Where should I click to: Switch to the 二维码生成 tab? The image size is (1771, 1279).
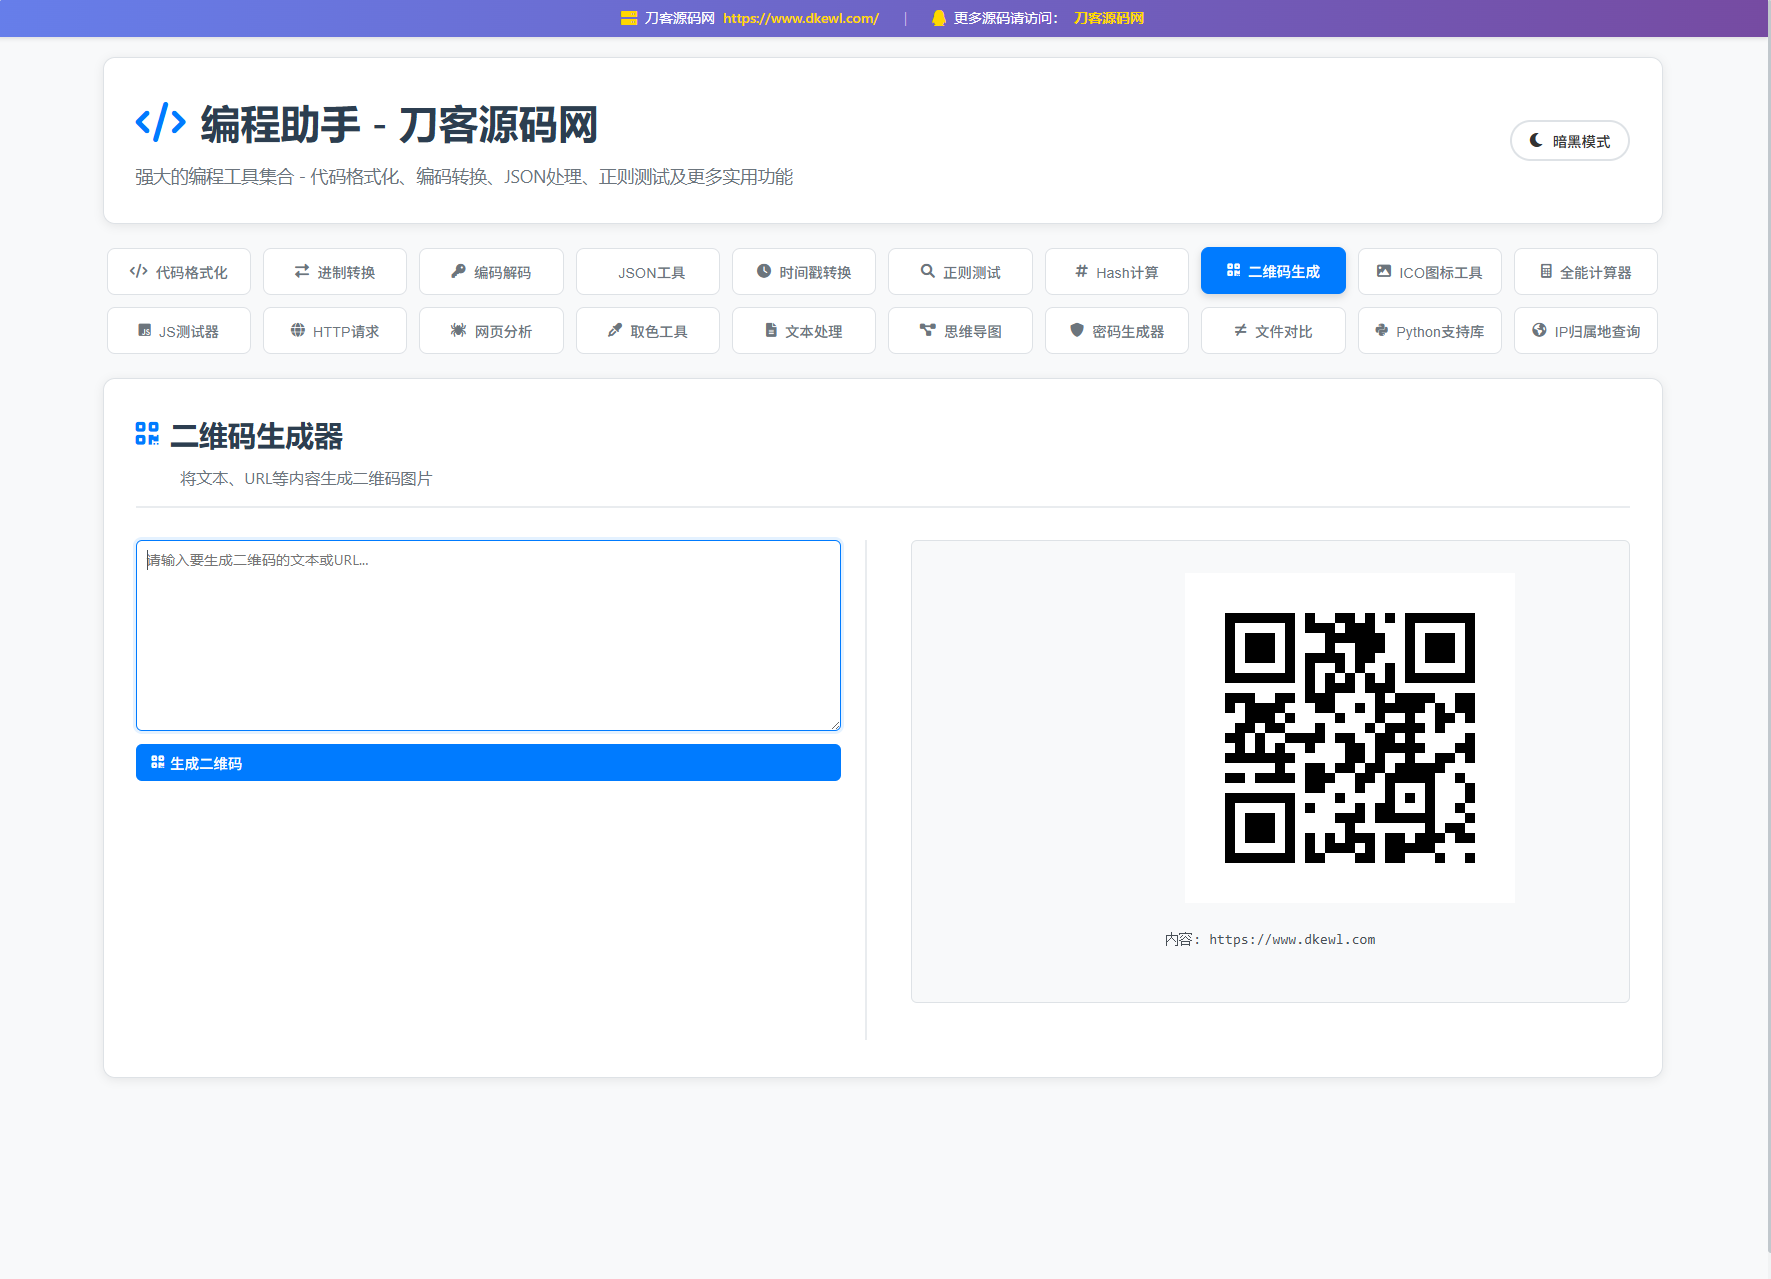tap(1273, 270)
